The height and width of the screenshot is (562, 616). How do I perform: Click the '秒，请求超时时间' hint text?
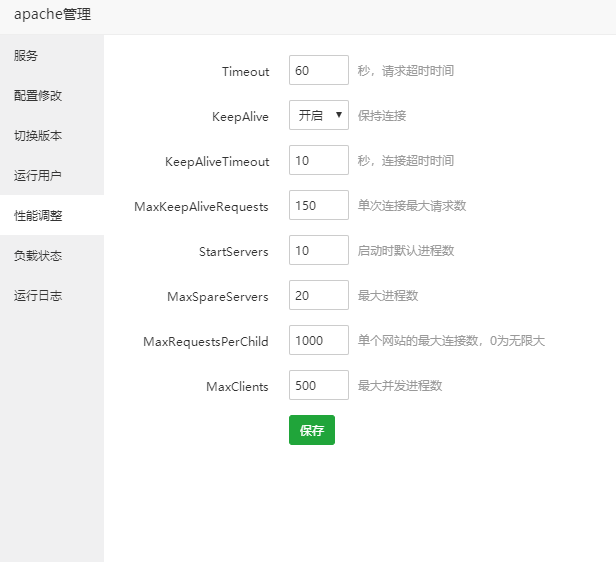coord(406,71)
